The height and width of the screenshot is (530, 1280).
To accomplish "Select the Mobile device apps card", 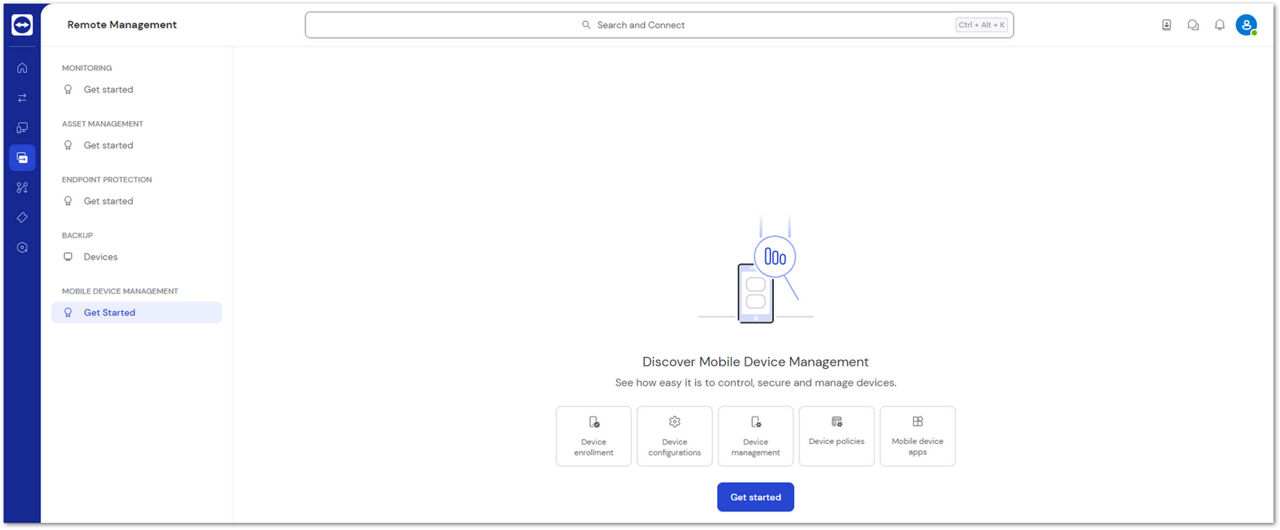I will 917,436.
